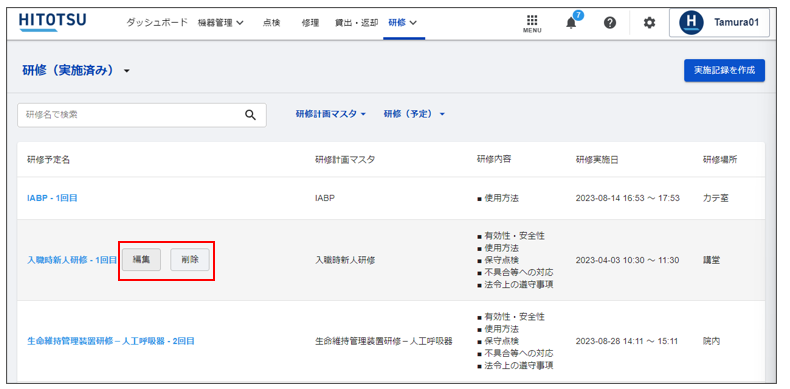
Task: Open the IABP - 1回目 link
Action: click(x=52, y=198)
